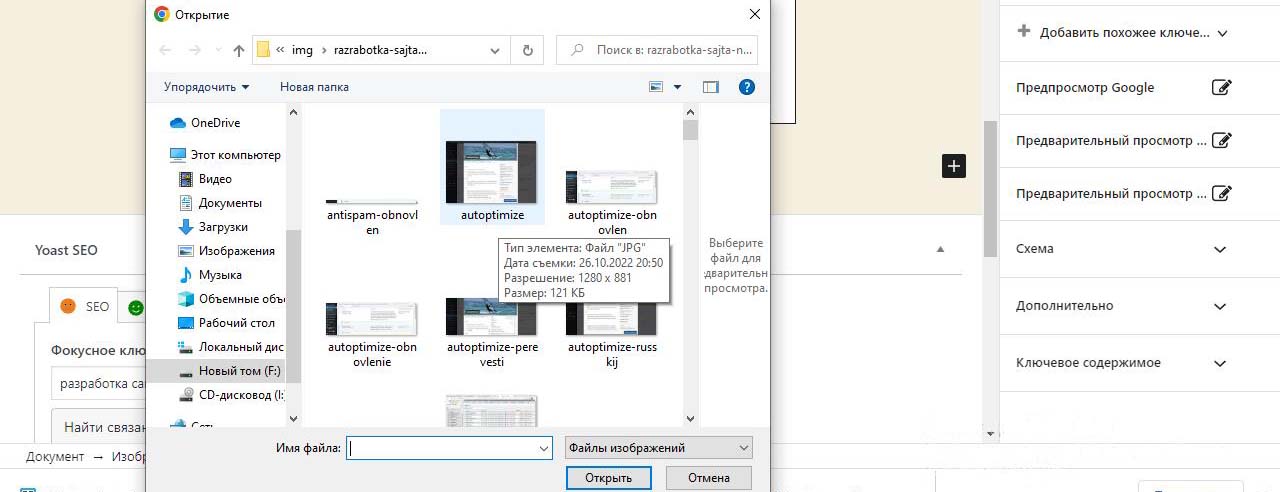The height and width of the screenshot is (492, 1280).
Task: Click the black plus add block button
Action: [954, 166]
